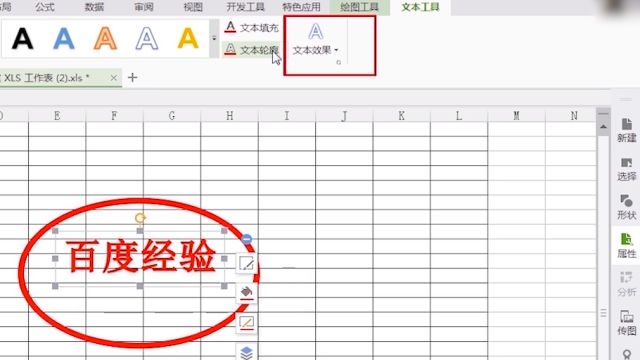Open 文本轮廓 text outline option
The height and width of the screenshot is (360, 640).
tap(252, 50)
